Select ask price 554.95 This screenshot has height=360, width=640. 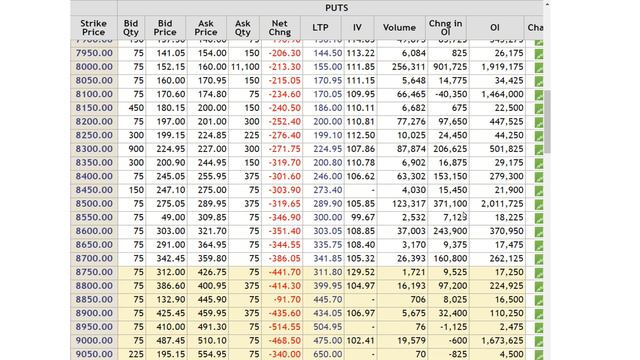tap(212, 354)
